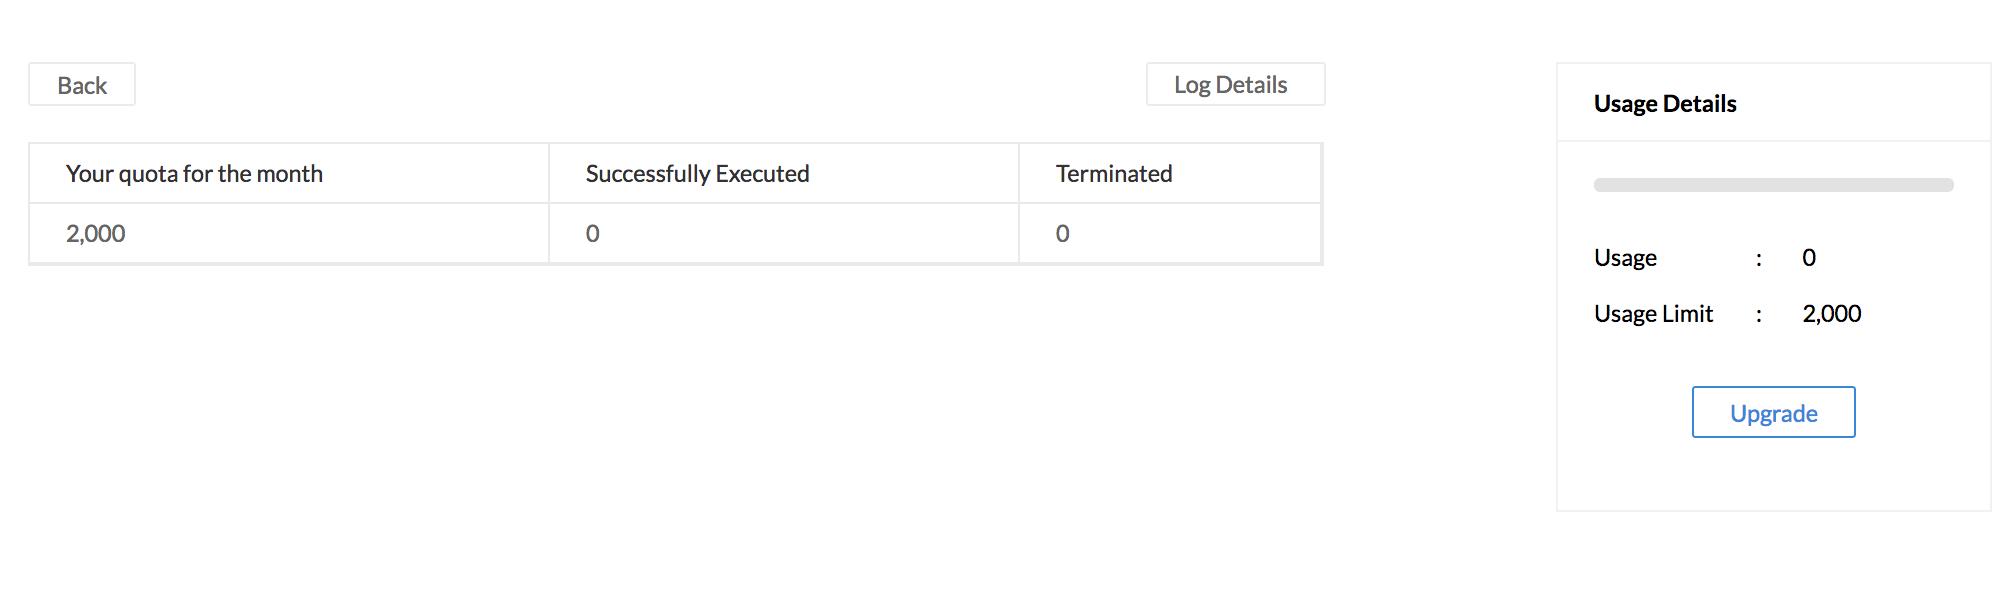Open Log Details
The image size is (2000, 598).
tap(1234, 84)
